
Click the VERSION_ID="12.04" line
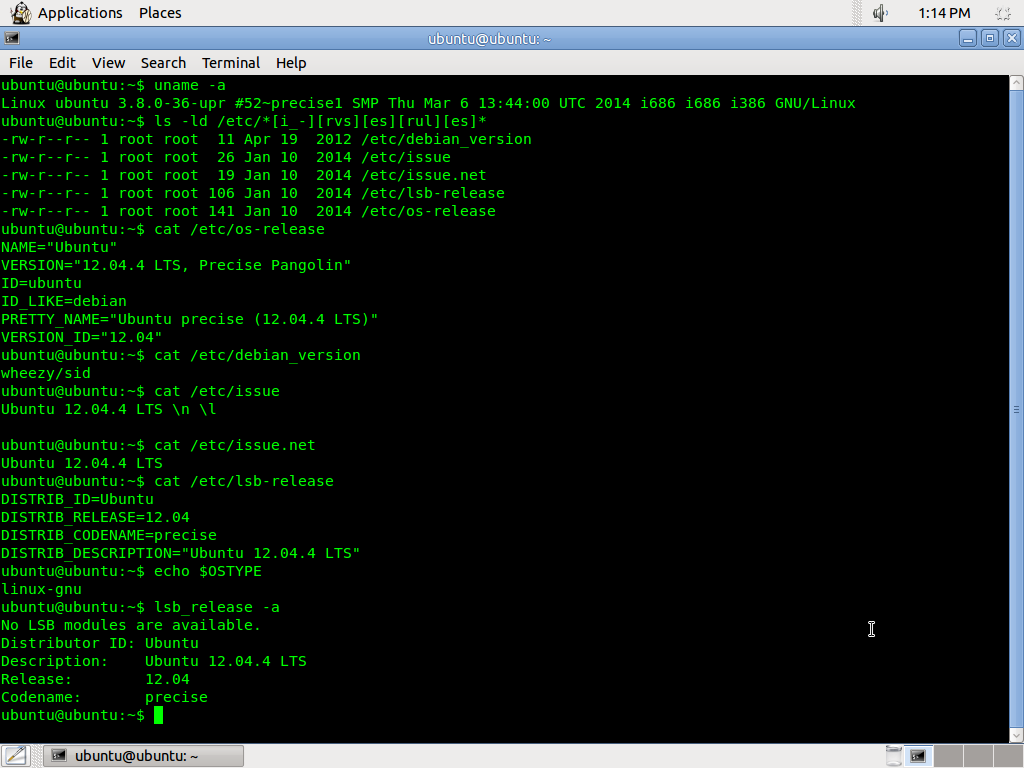[x=82, y=337]
